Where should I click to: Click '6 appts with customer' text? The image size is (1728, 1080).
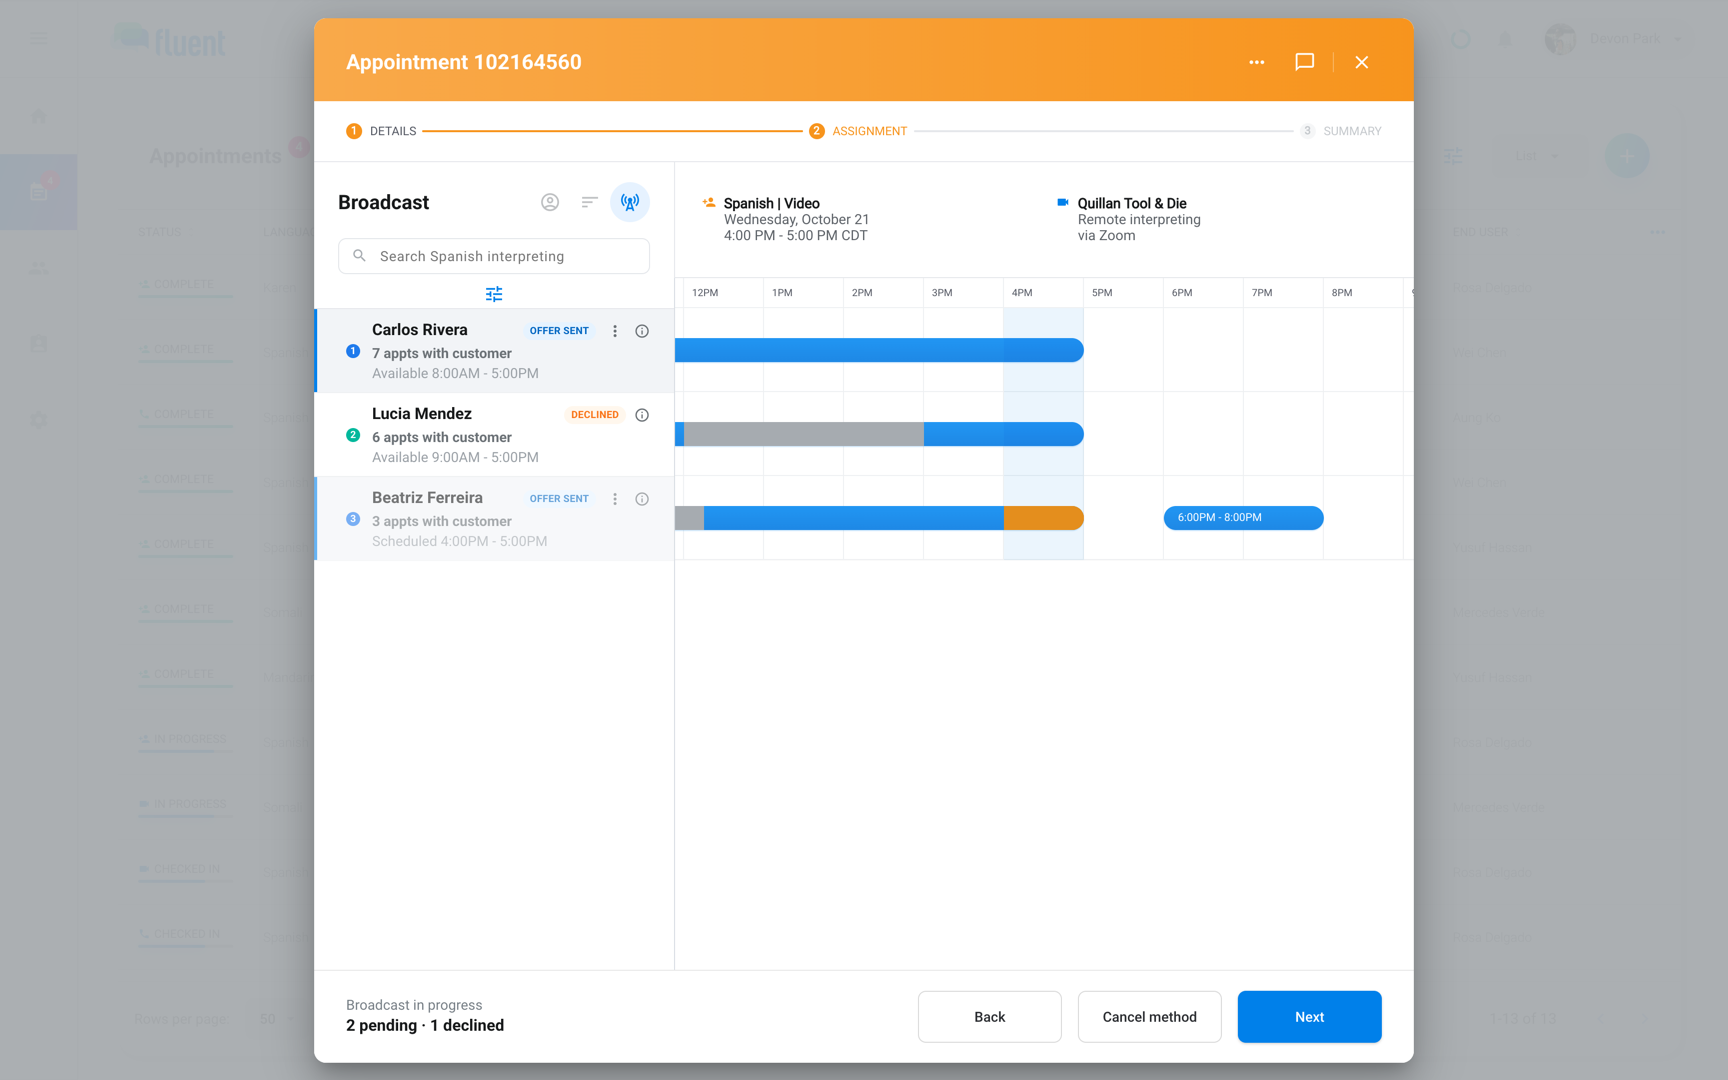coord(442,438)
